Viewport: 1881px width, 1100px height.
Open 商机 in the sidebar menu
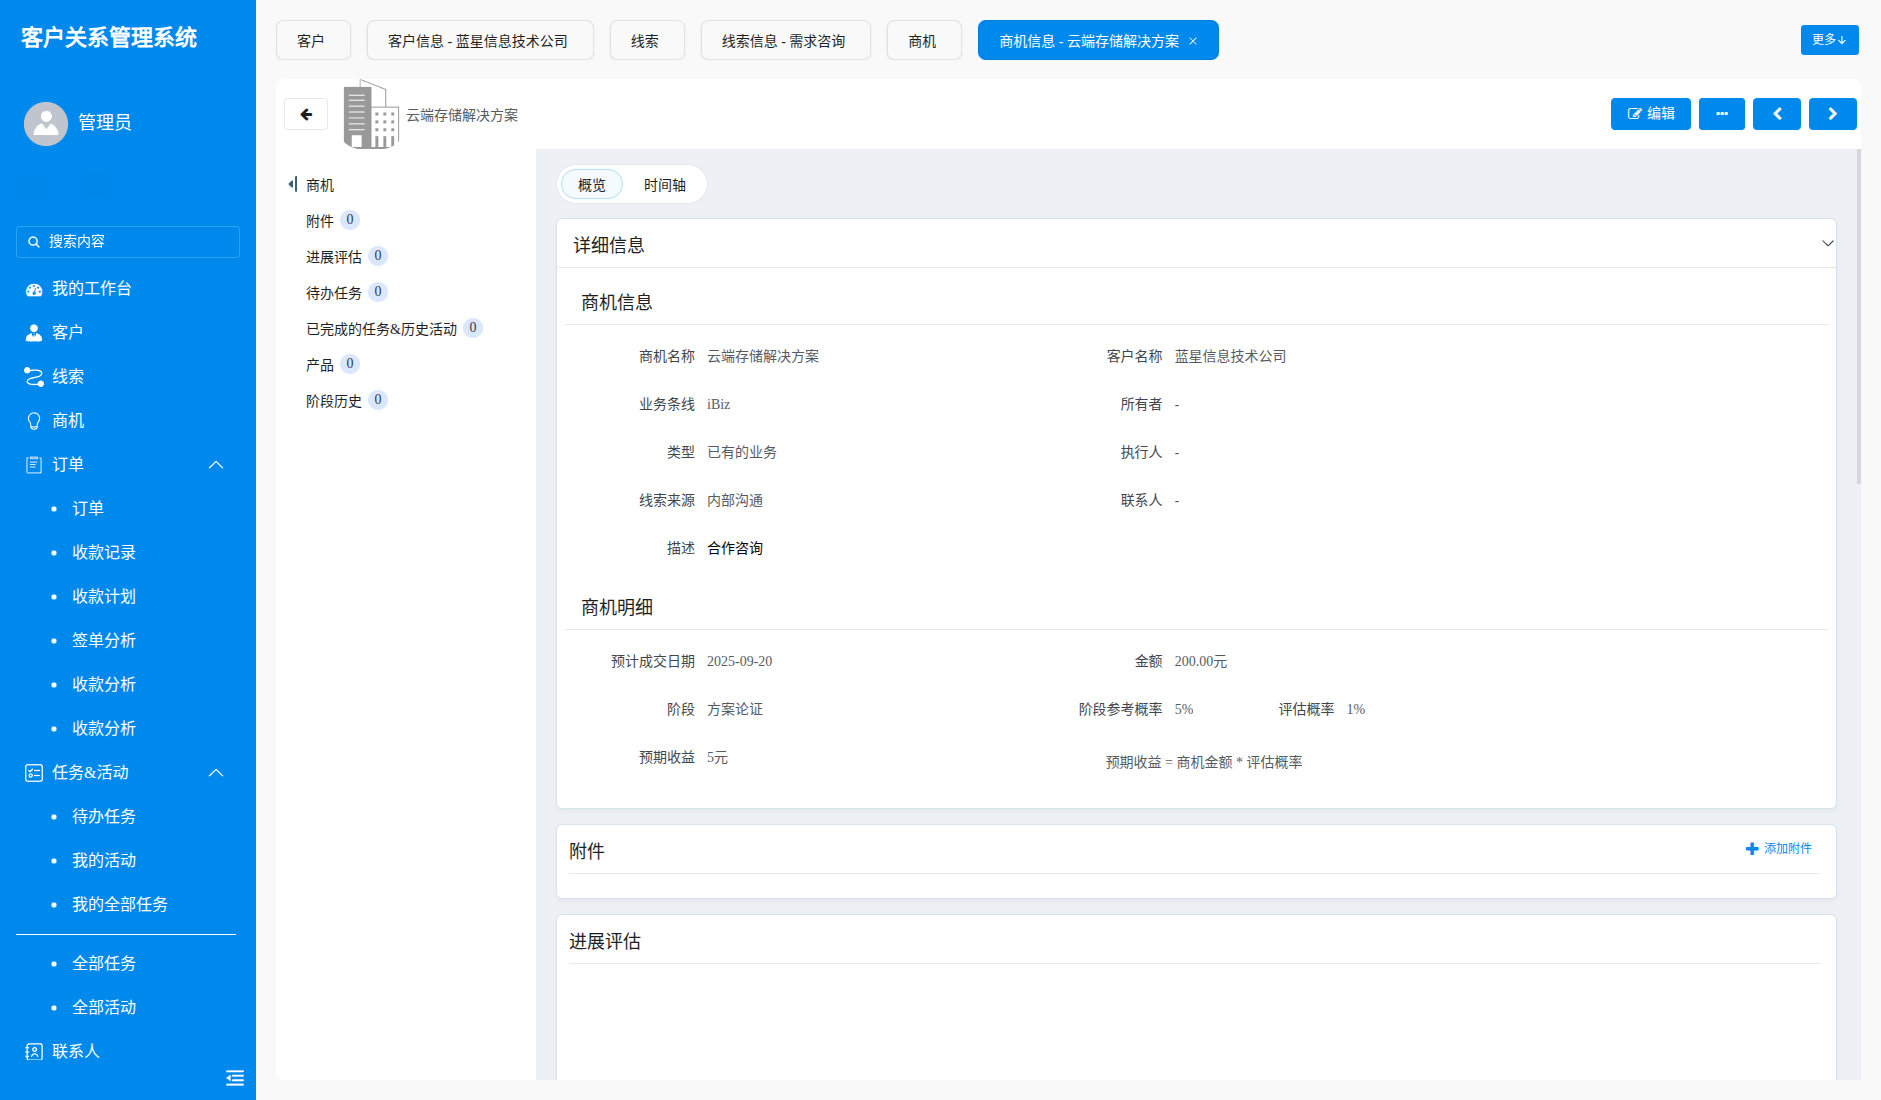(x=128, y=421)
